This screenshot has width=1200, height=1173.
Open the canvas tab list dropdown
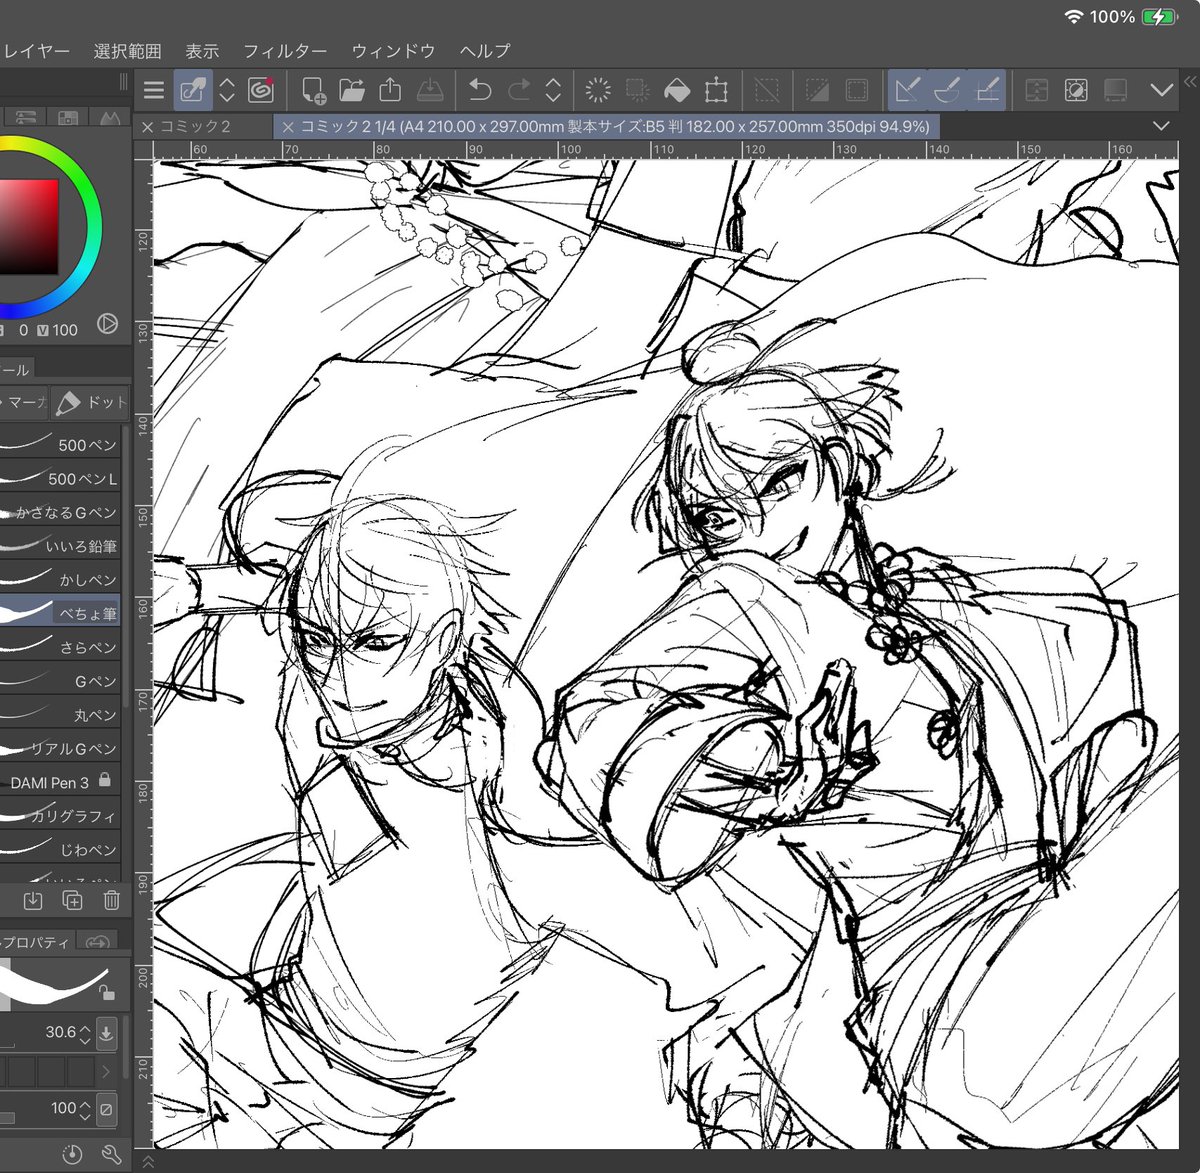pos(1161,126)
